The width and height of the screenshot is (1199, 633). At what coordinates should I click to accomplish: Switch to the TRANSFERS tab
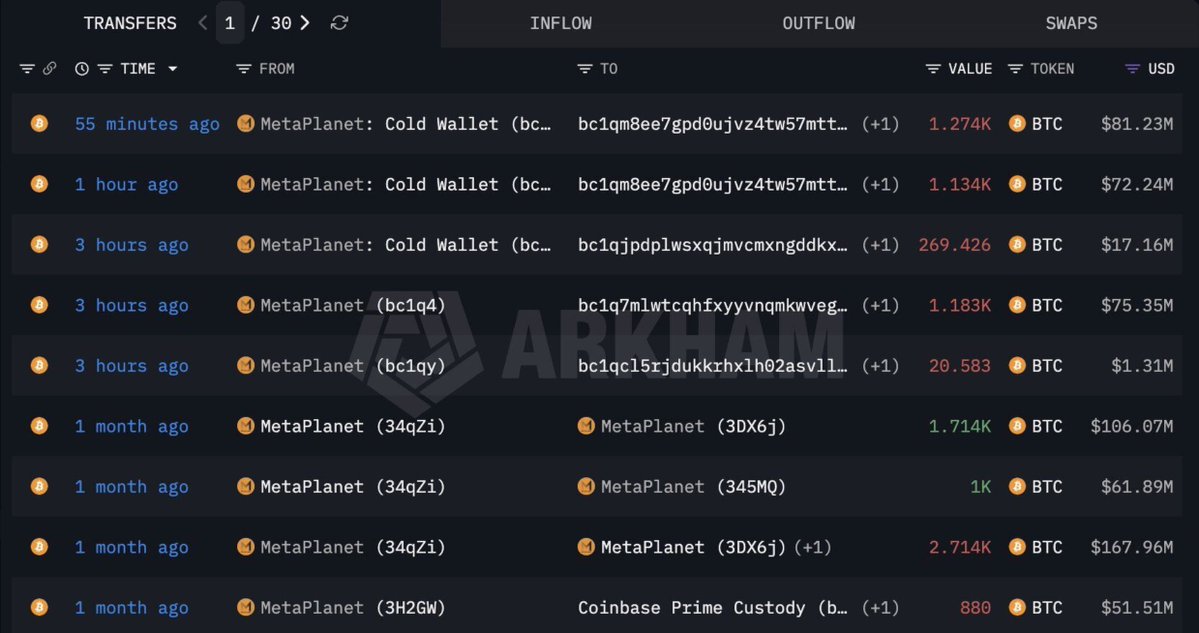(130, 24)
